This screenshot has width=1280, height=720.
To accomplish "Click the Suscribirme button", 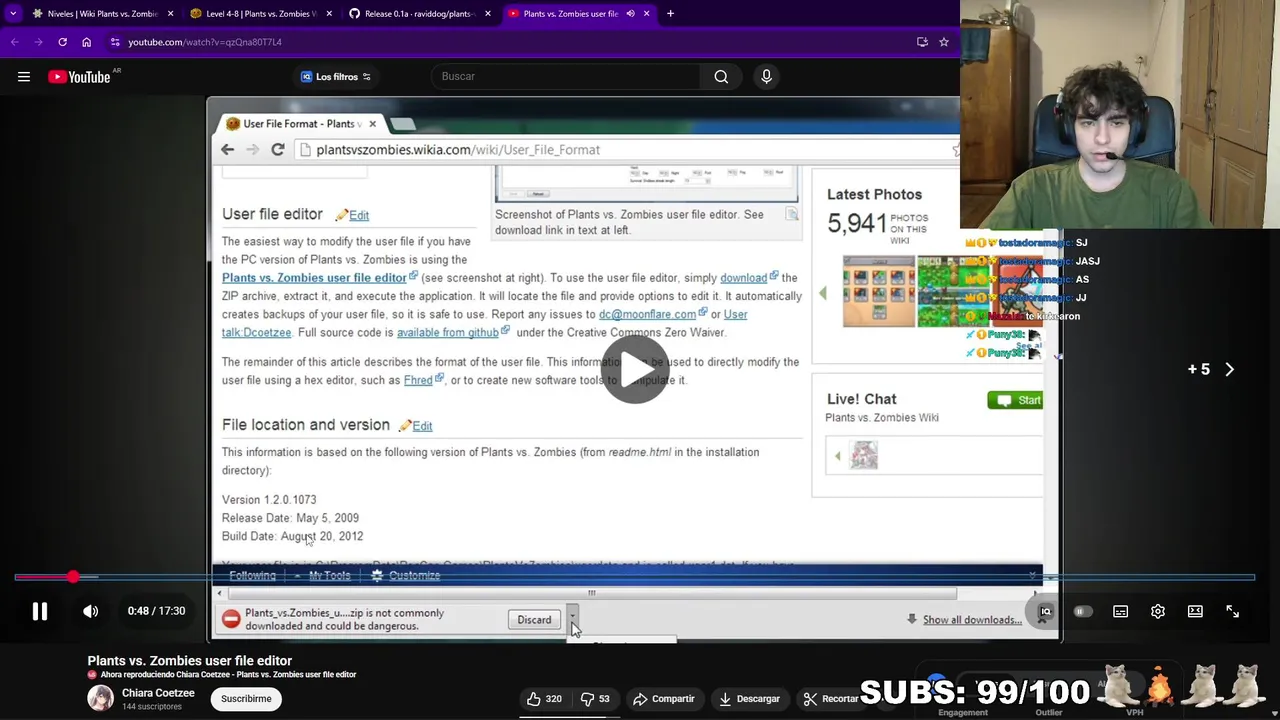I will [246, 699].
